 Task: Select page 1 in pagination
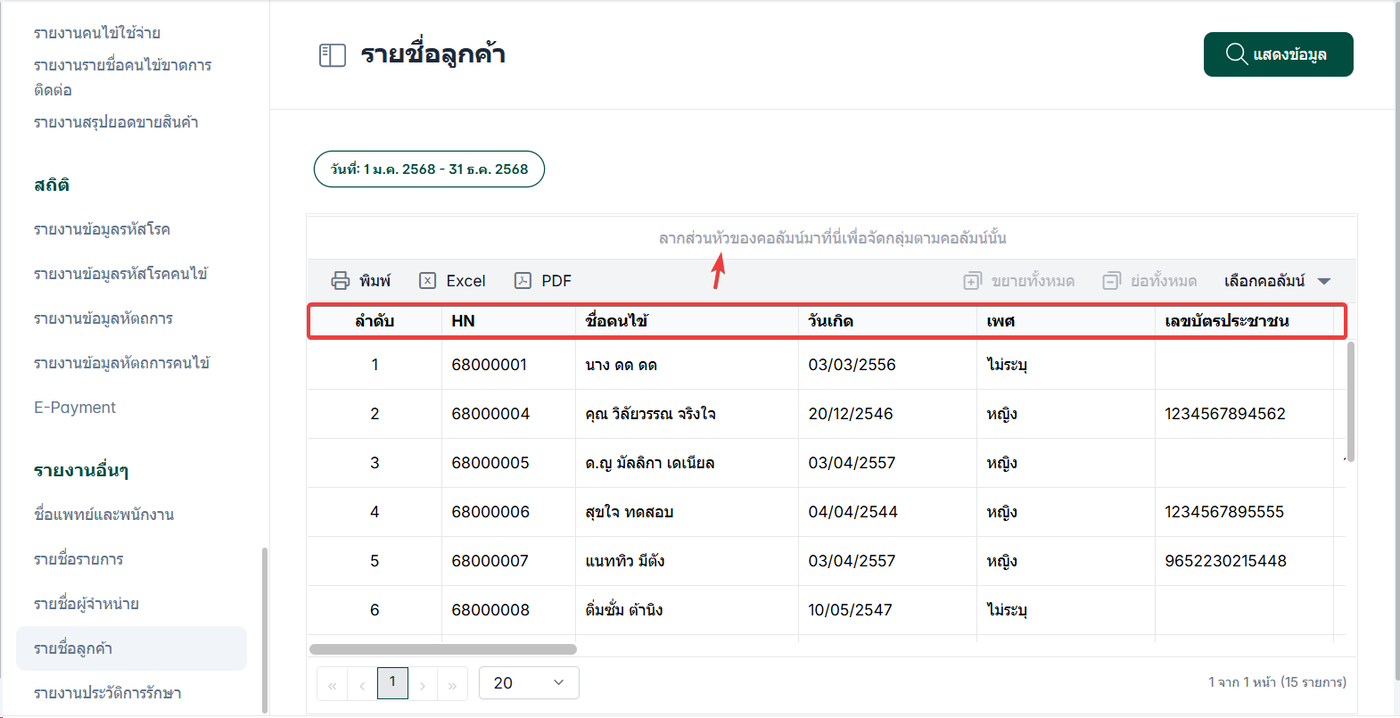pyautogui.click(x=392, y=683)
